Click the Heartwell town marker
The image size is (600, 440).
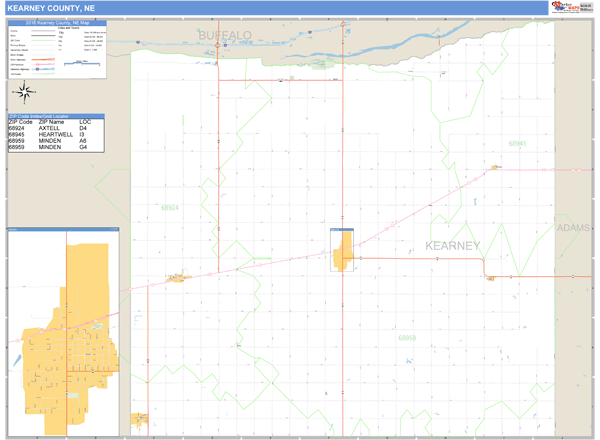491,278
